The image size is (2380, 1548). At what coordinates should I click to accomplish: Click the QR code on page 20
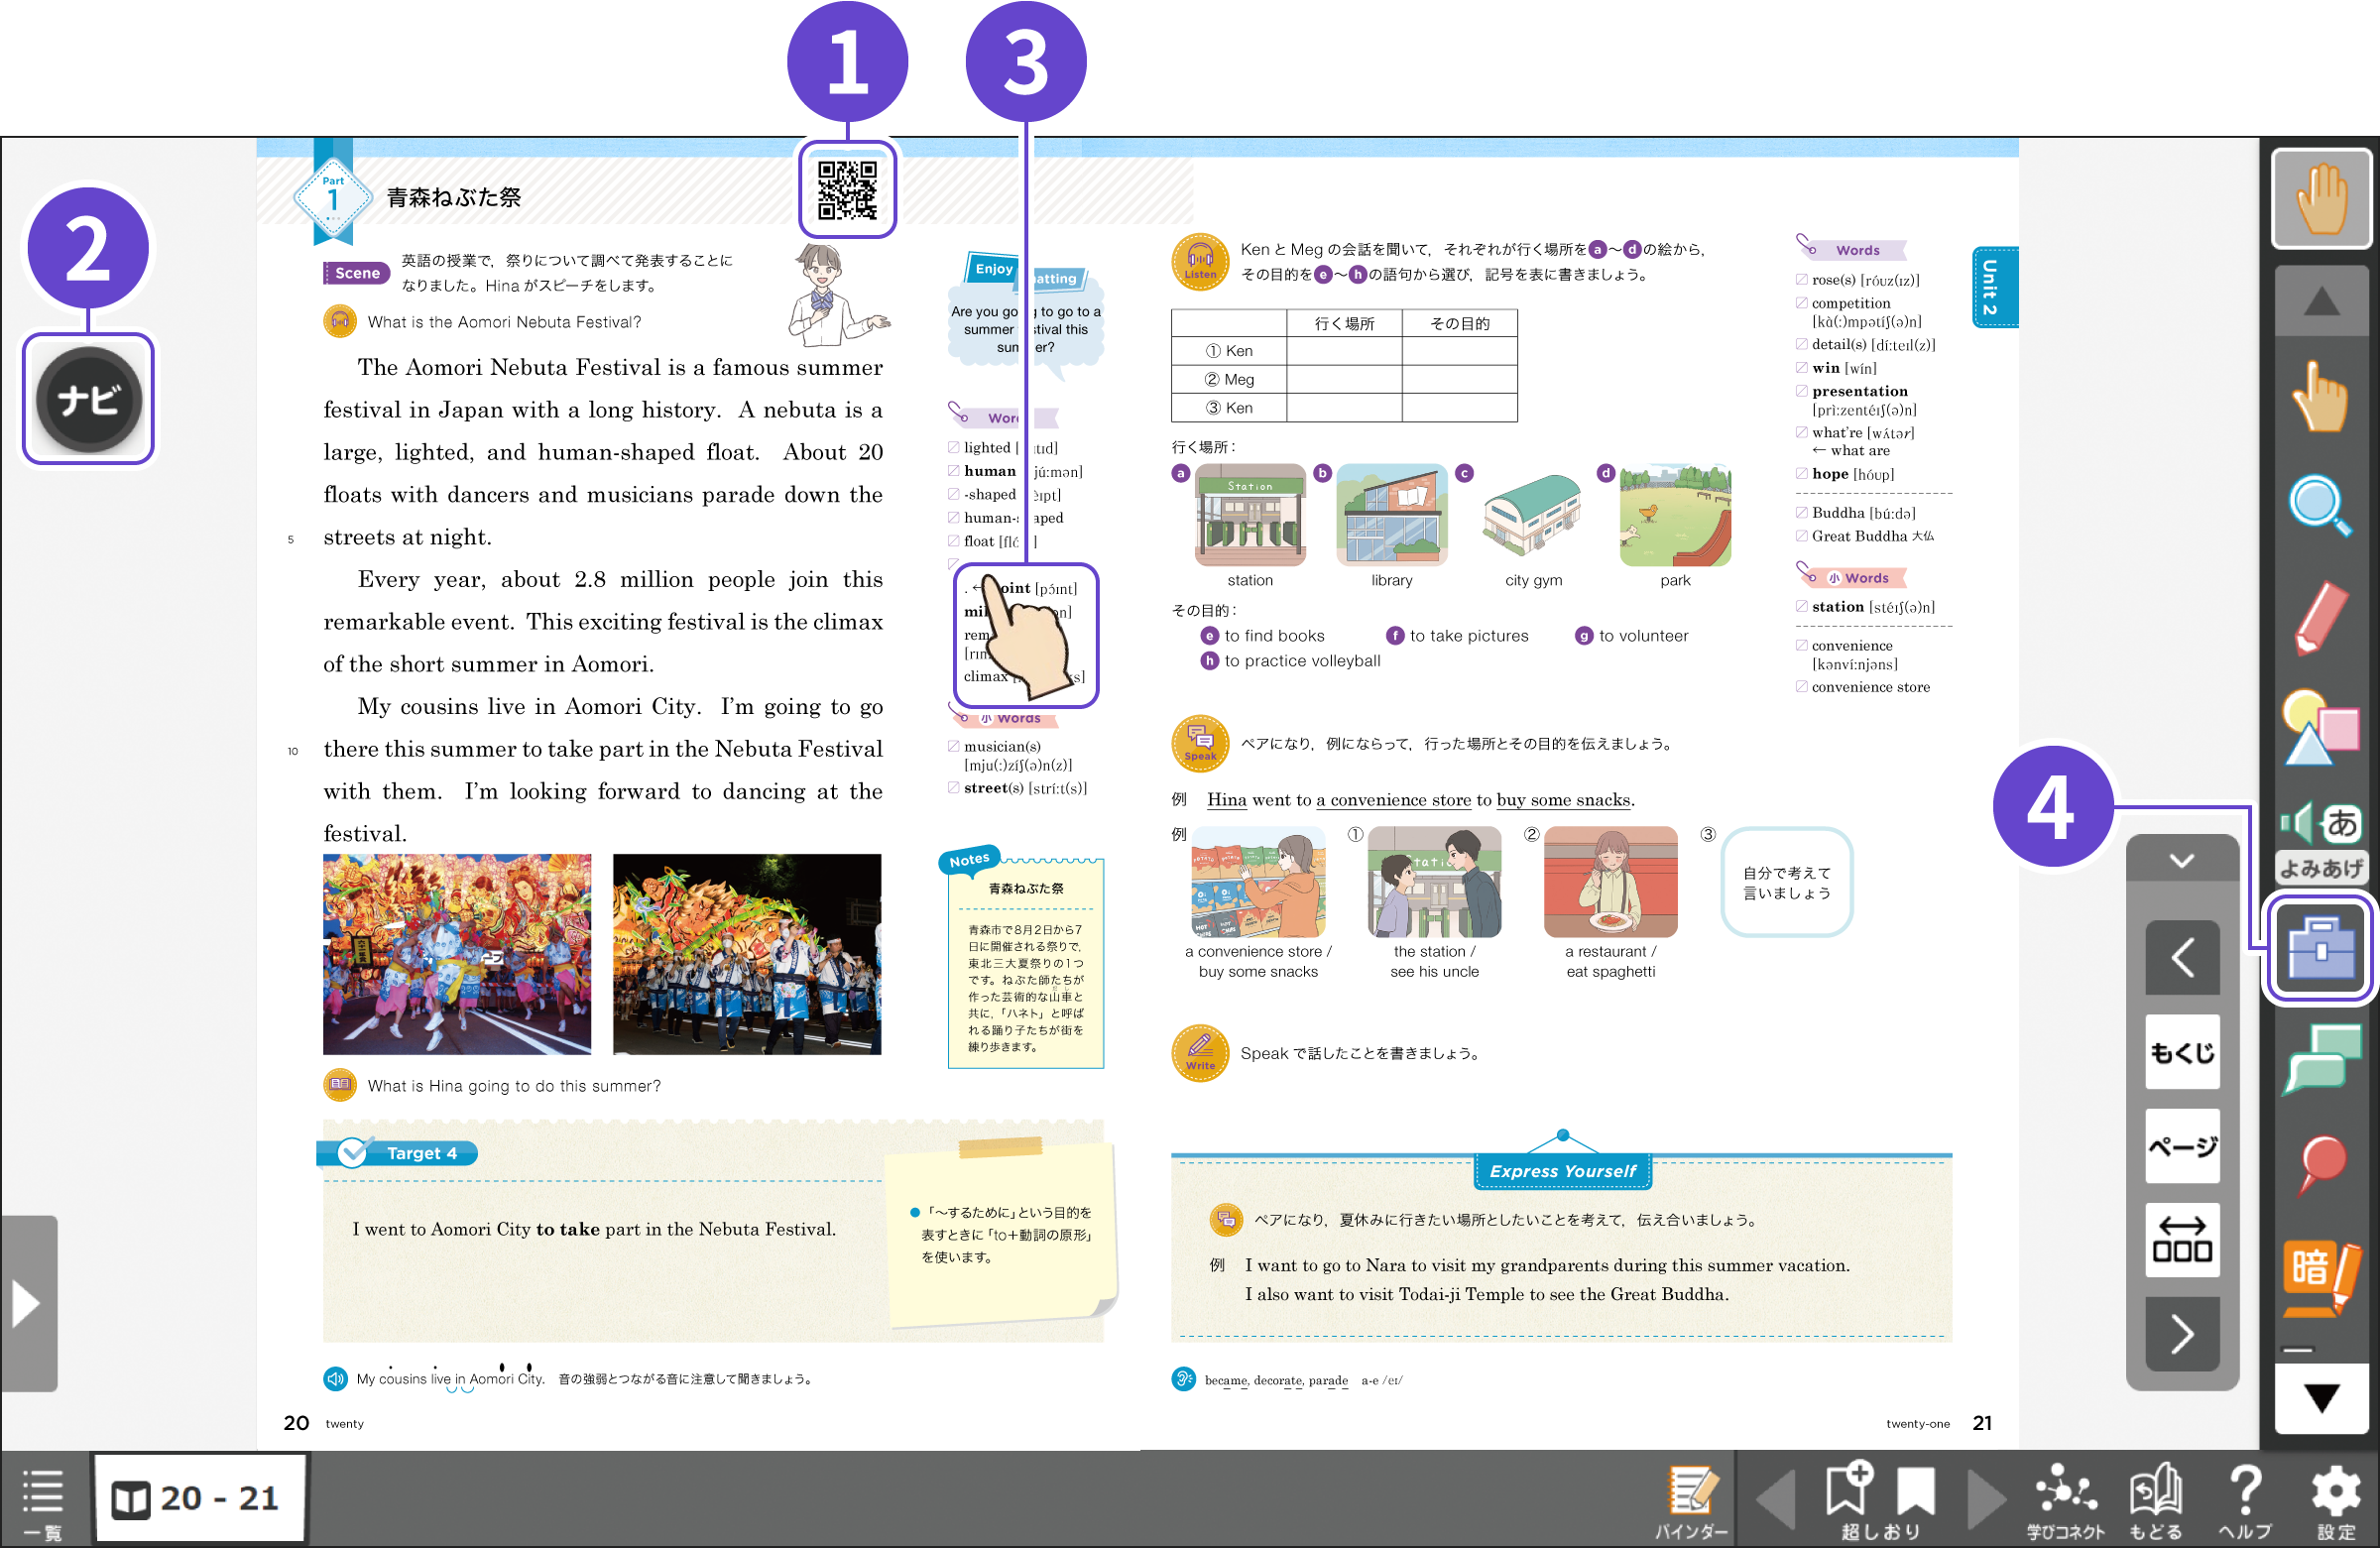point(847,190)
